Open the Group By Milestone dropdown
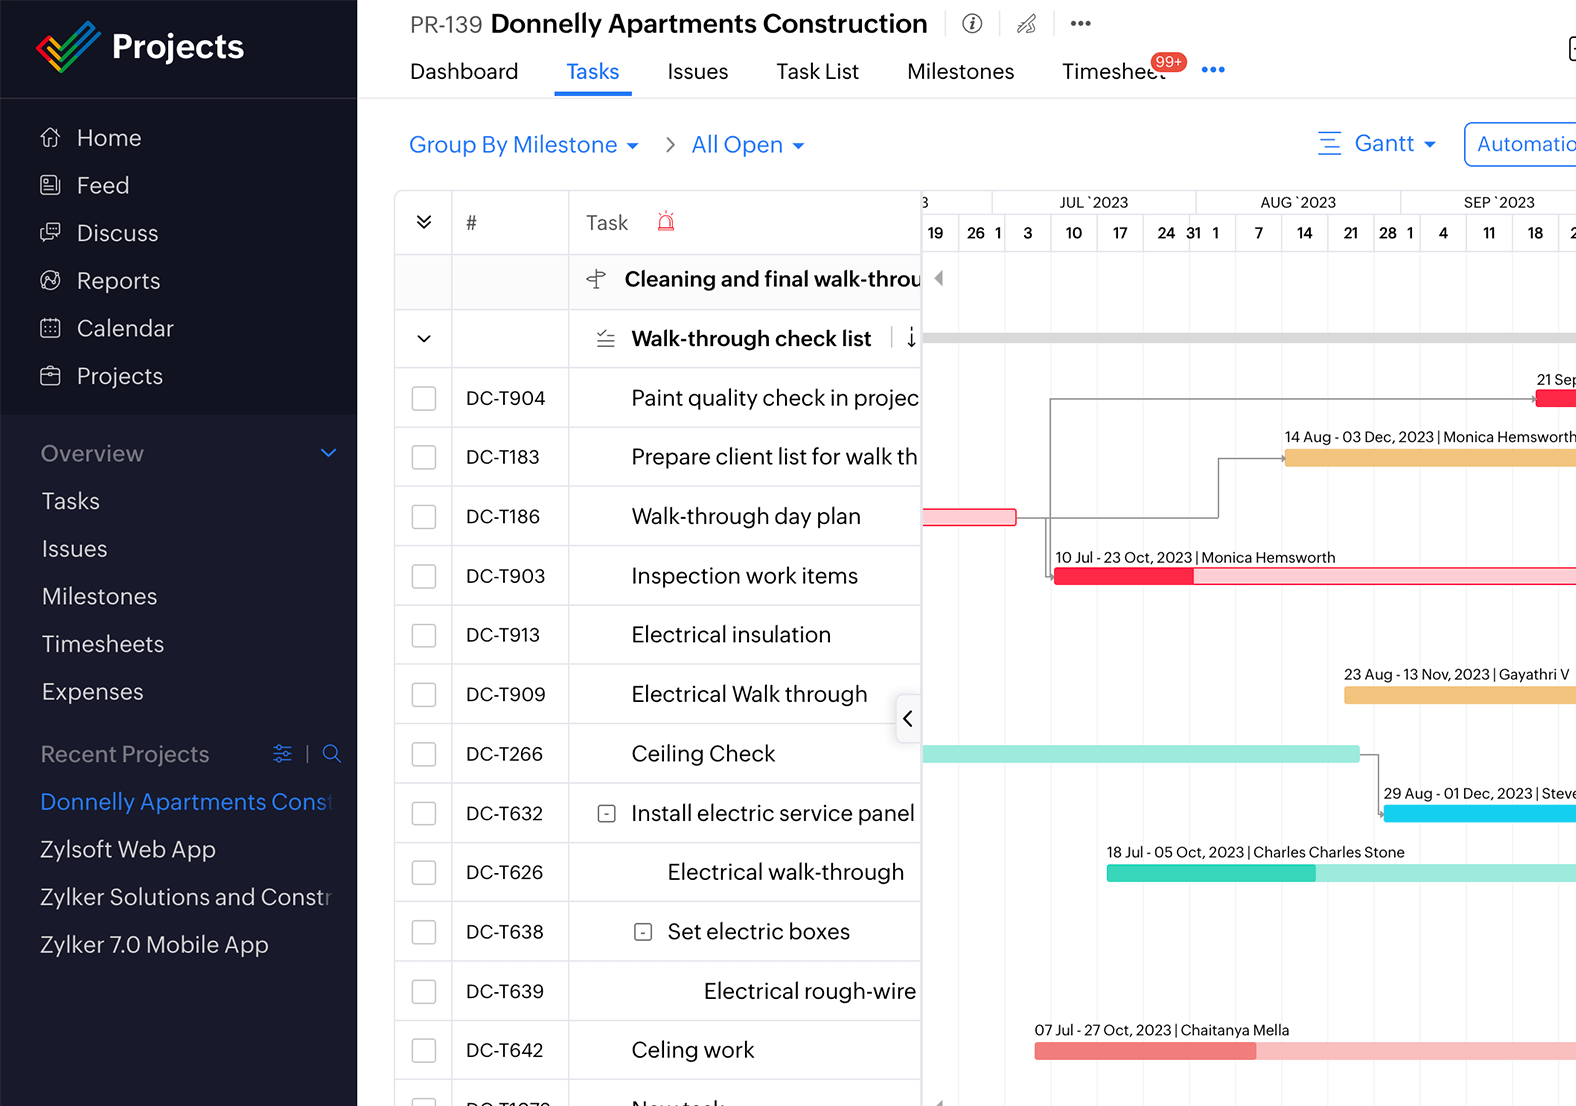Viewport: 1576px width, 1106px height. coord(523,145)
